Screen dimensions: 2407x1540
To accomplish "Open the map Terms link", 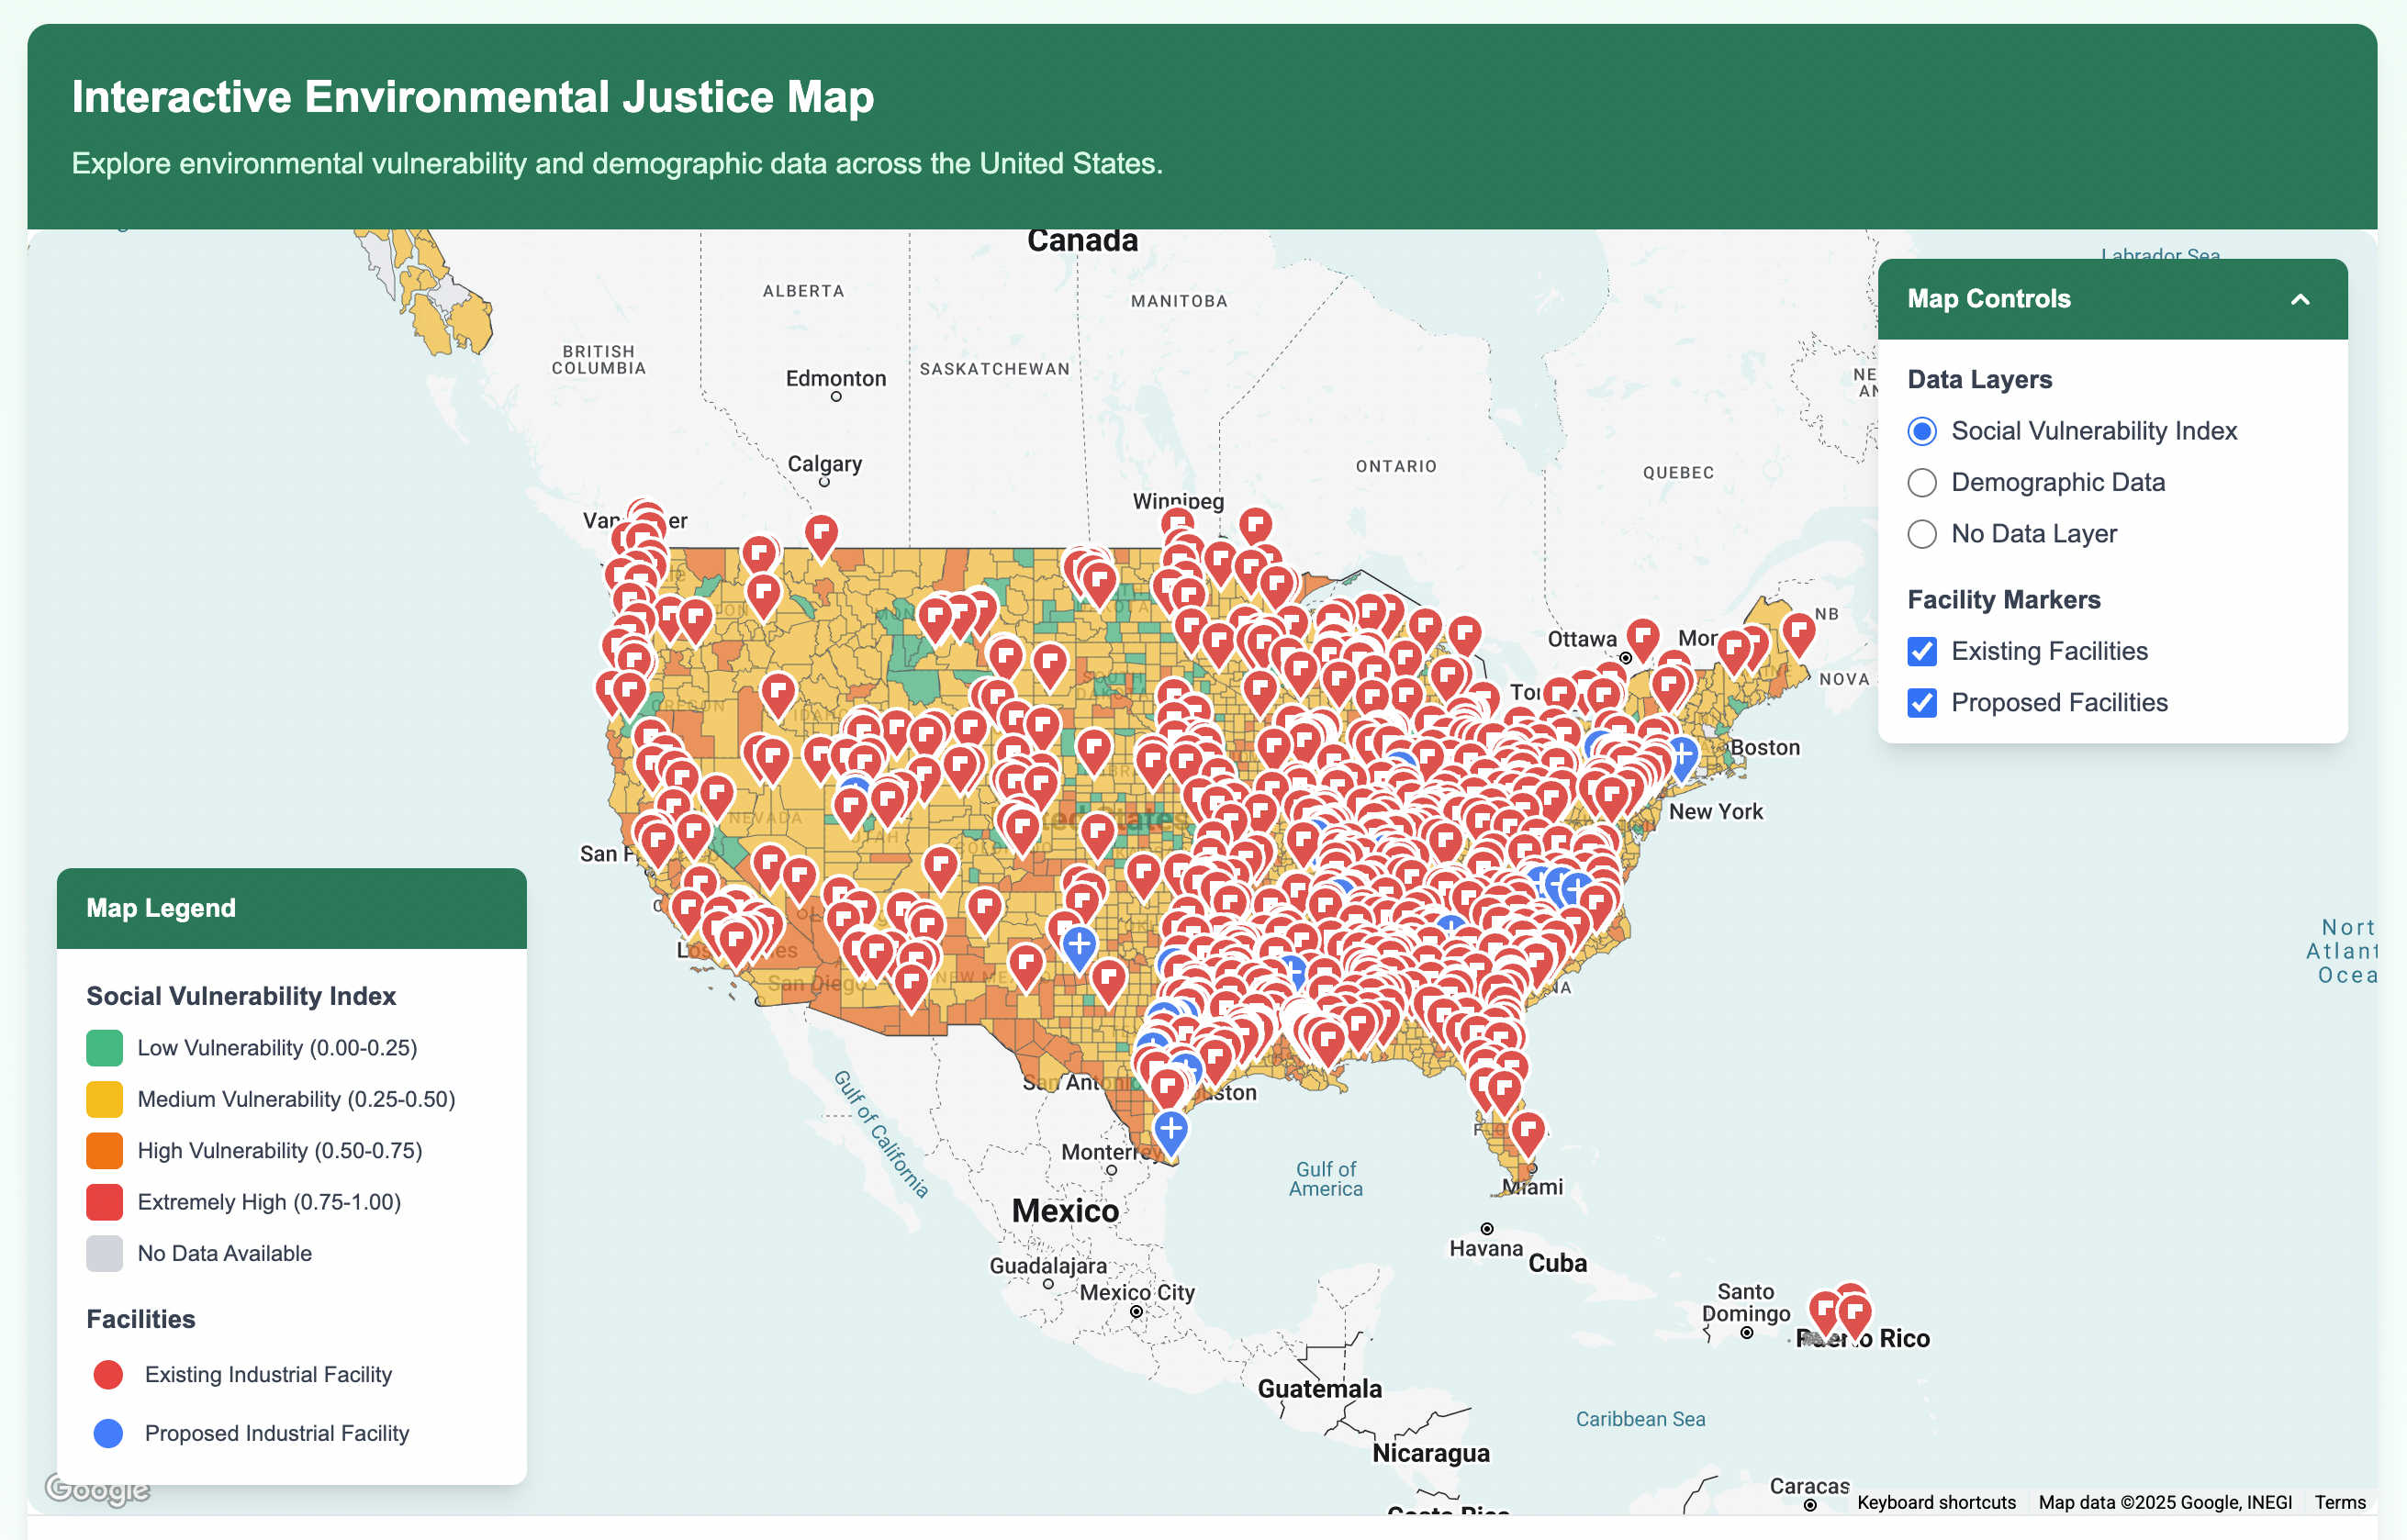I will [x=2339, y=1502].
